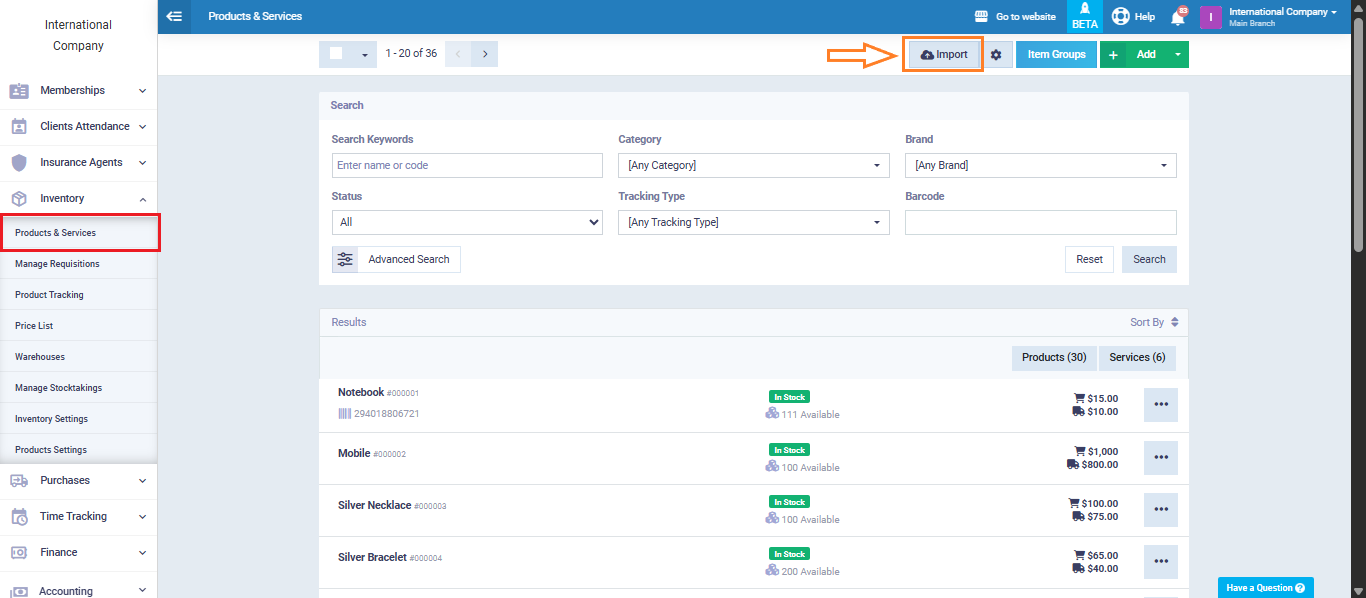Go to next results page arrow
Viewport: 1366px width, 598px height.
click(485, 54)
